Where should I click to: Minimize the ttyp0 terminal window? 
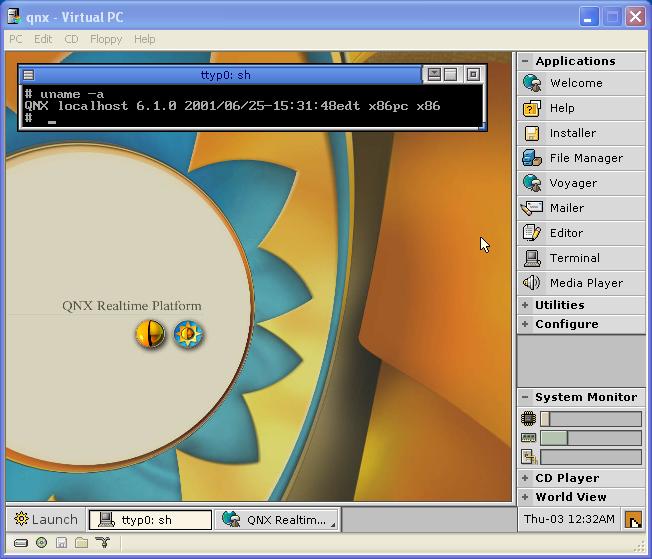[x=434, y=74]
